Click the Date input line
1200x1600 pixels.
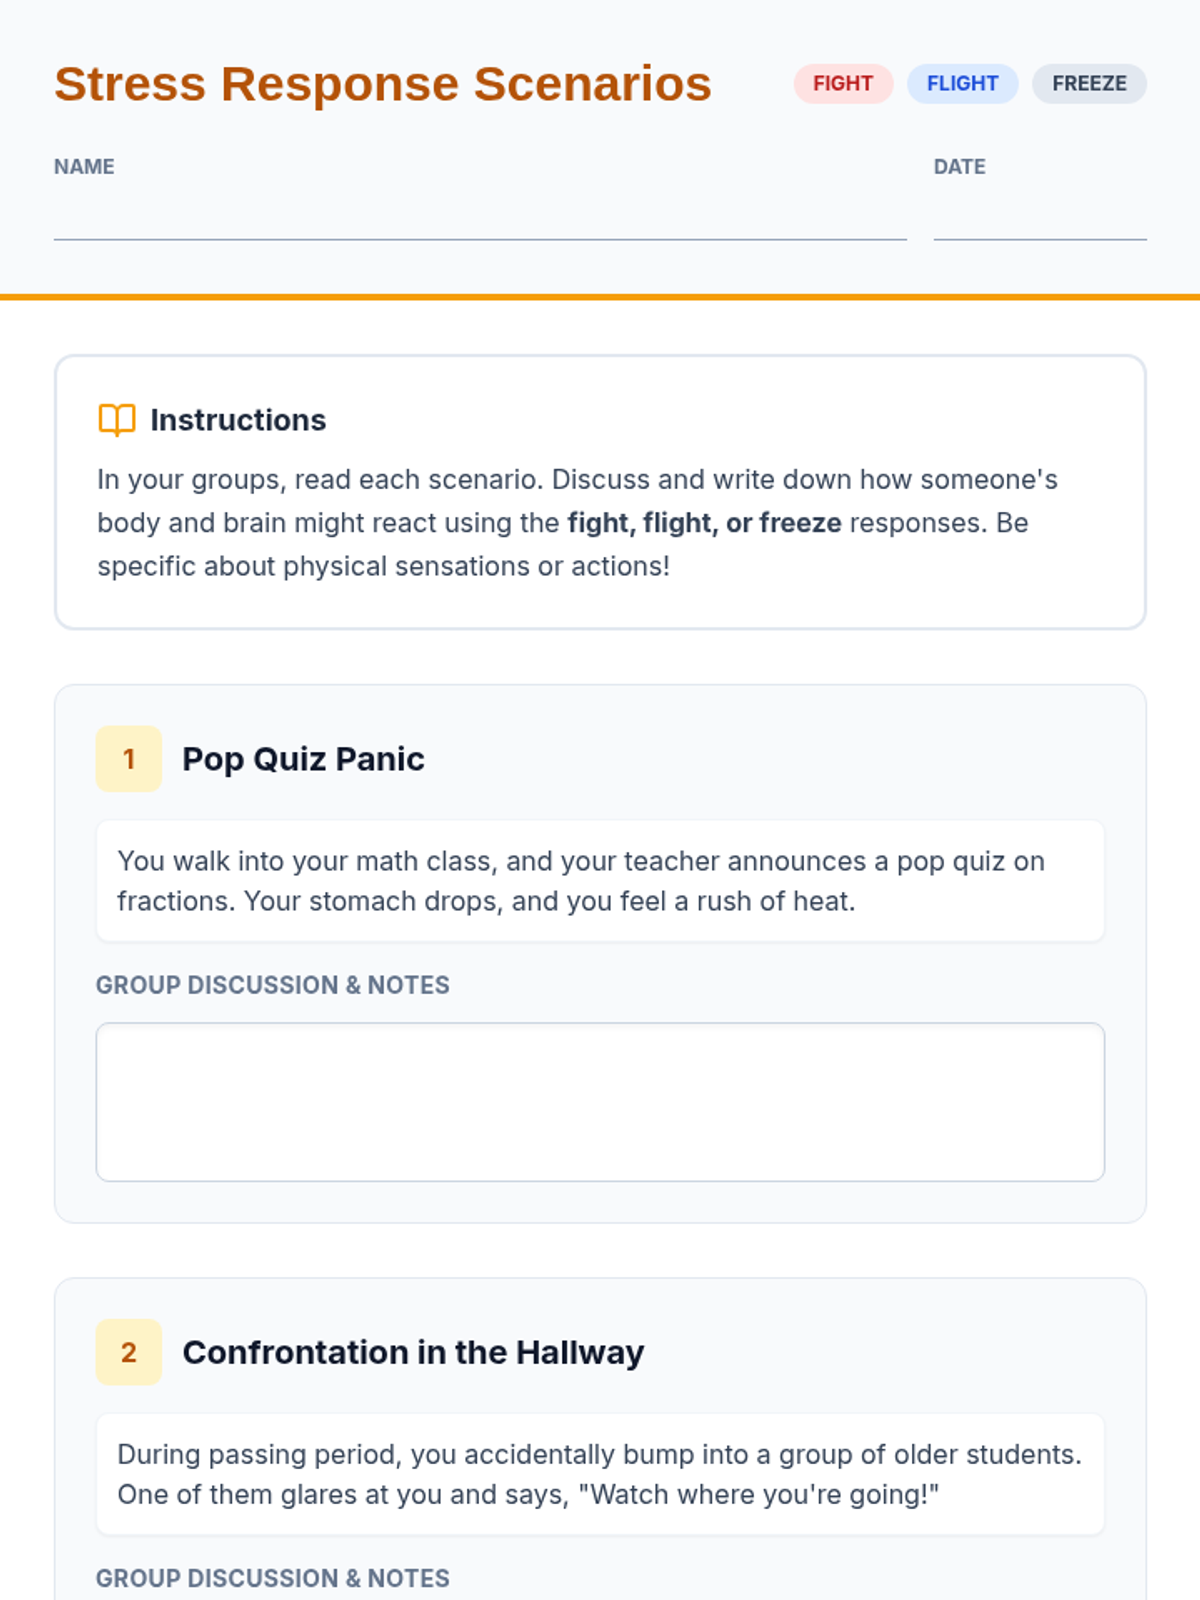(x=1040, y=220)
